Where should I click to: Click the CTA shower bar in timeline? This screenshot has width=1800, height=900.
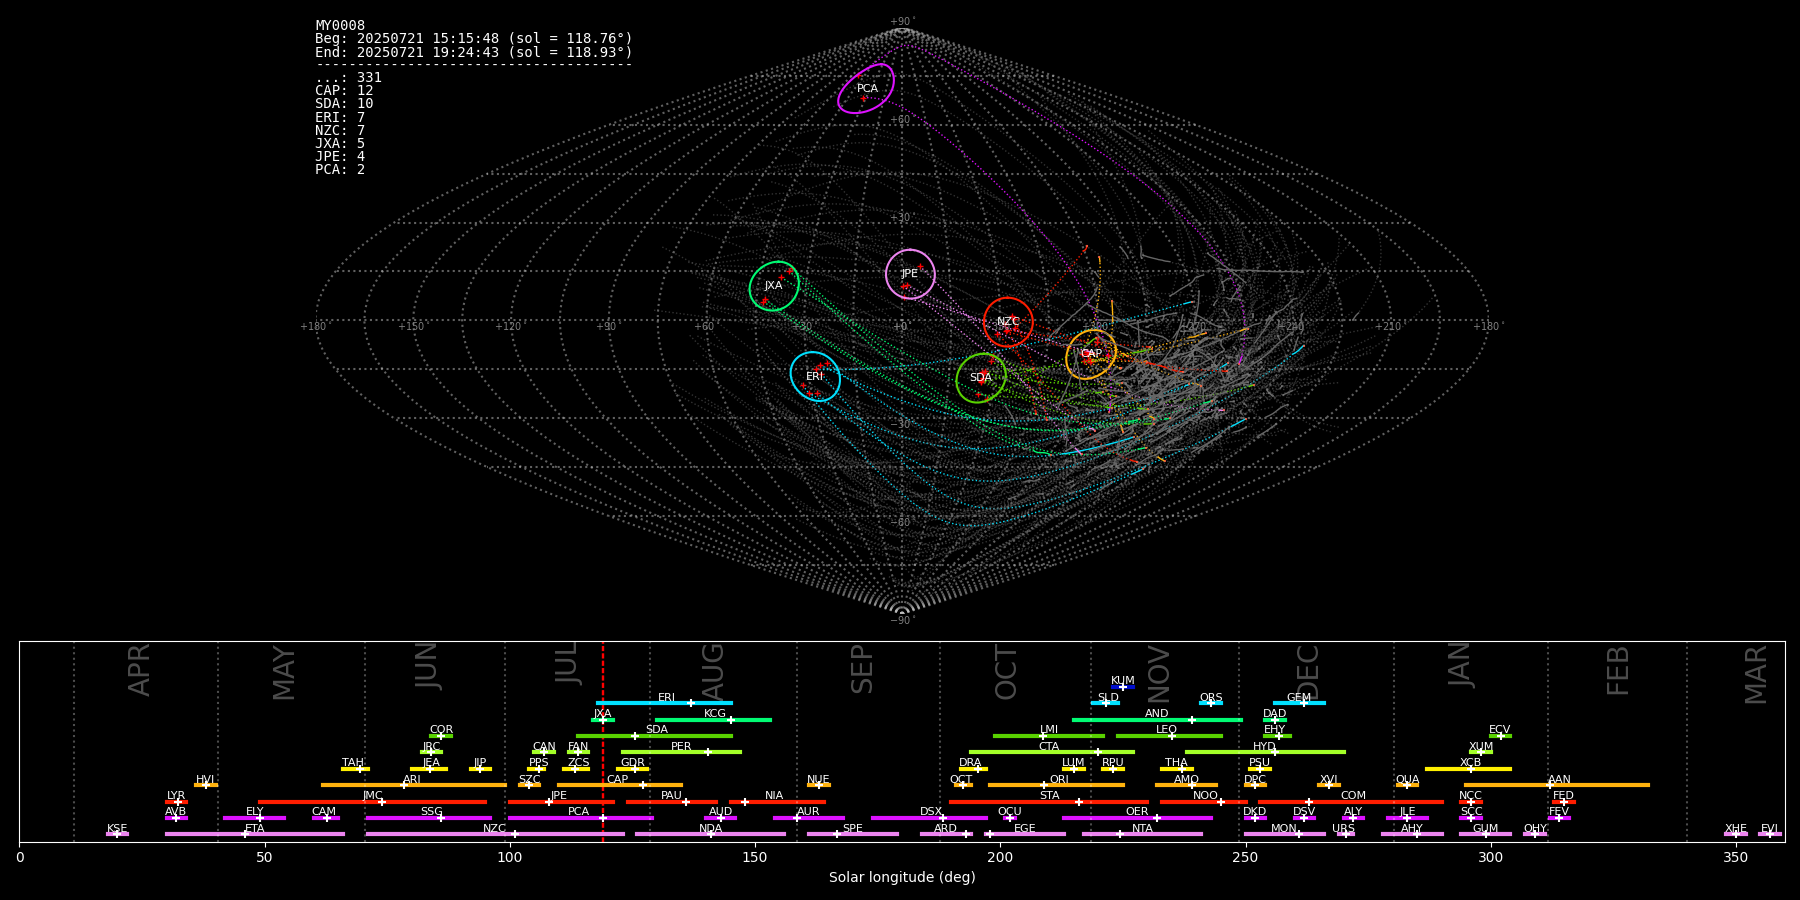pos(1052,752)
